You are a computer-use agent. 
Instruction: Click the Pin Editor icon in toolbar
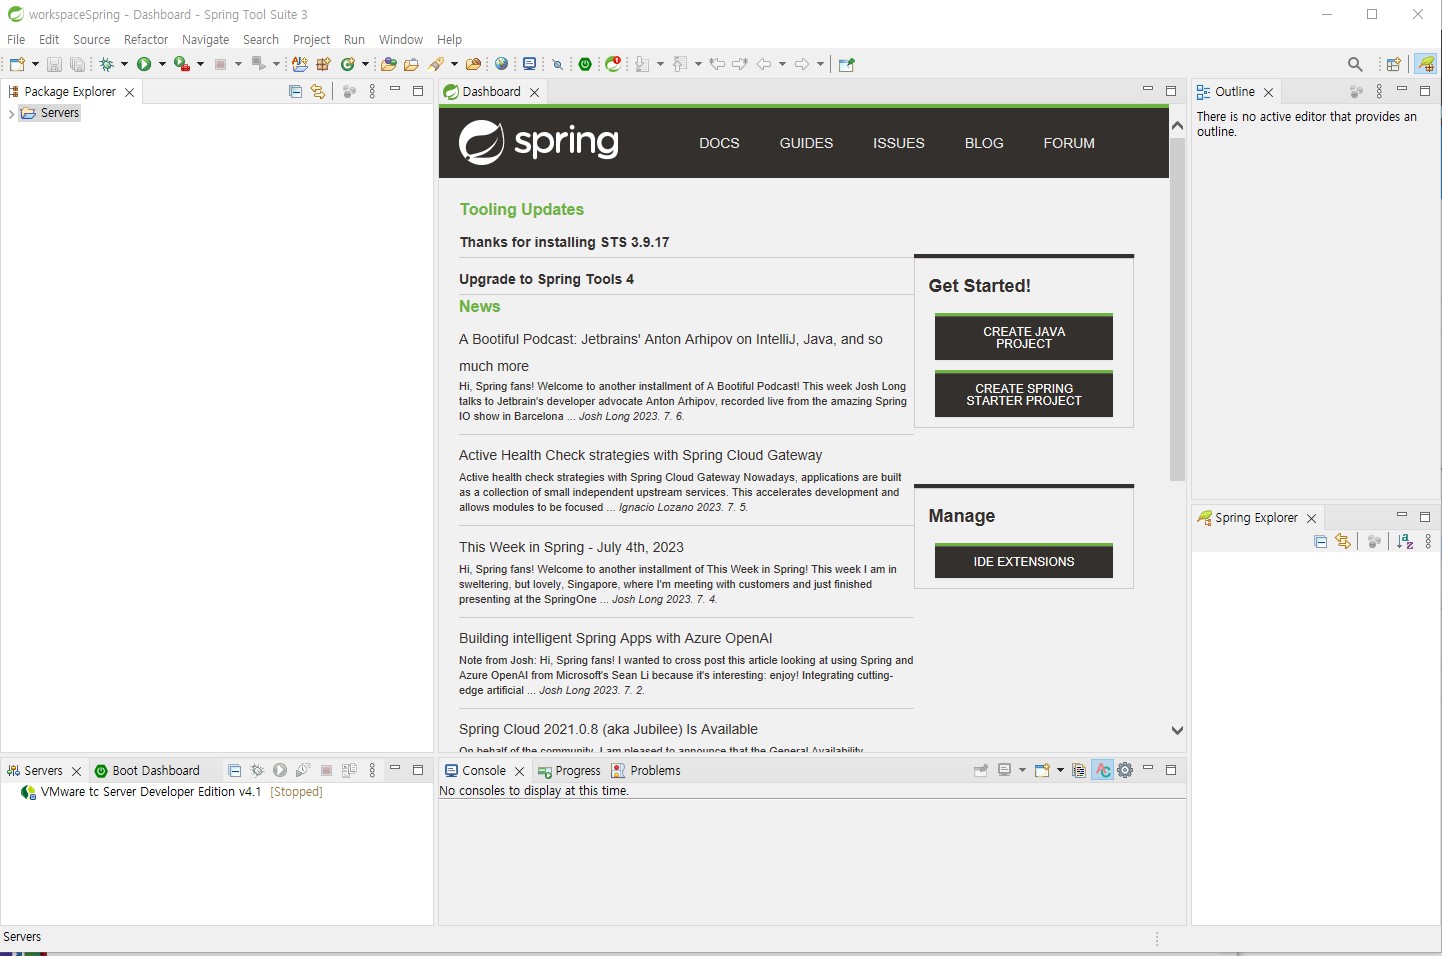tap(847, 64)
